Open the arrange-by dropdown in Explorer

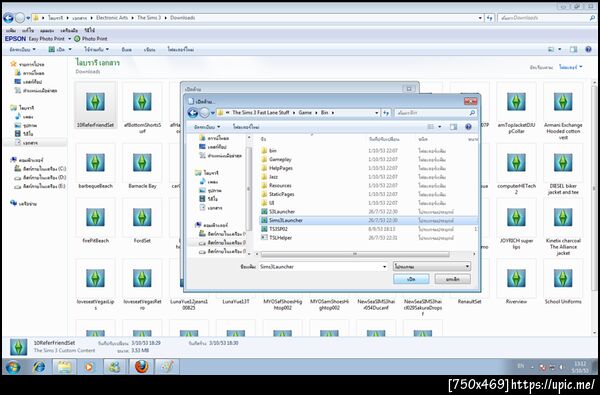pyautogui.click(x=571, y=67)
